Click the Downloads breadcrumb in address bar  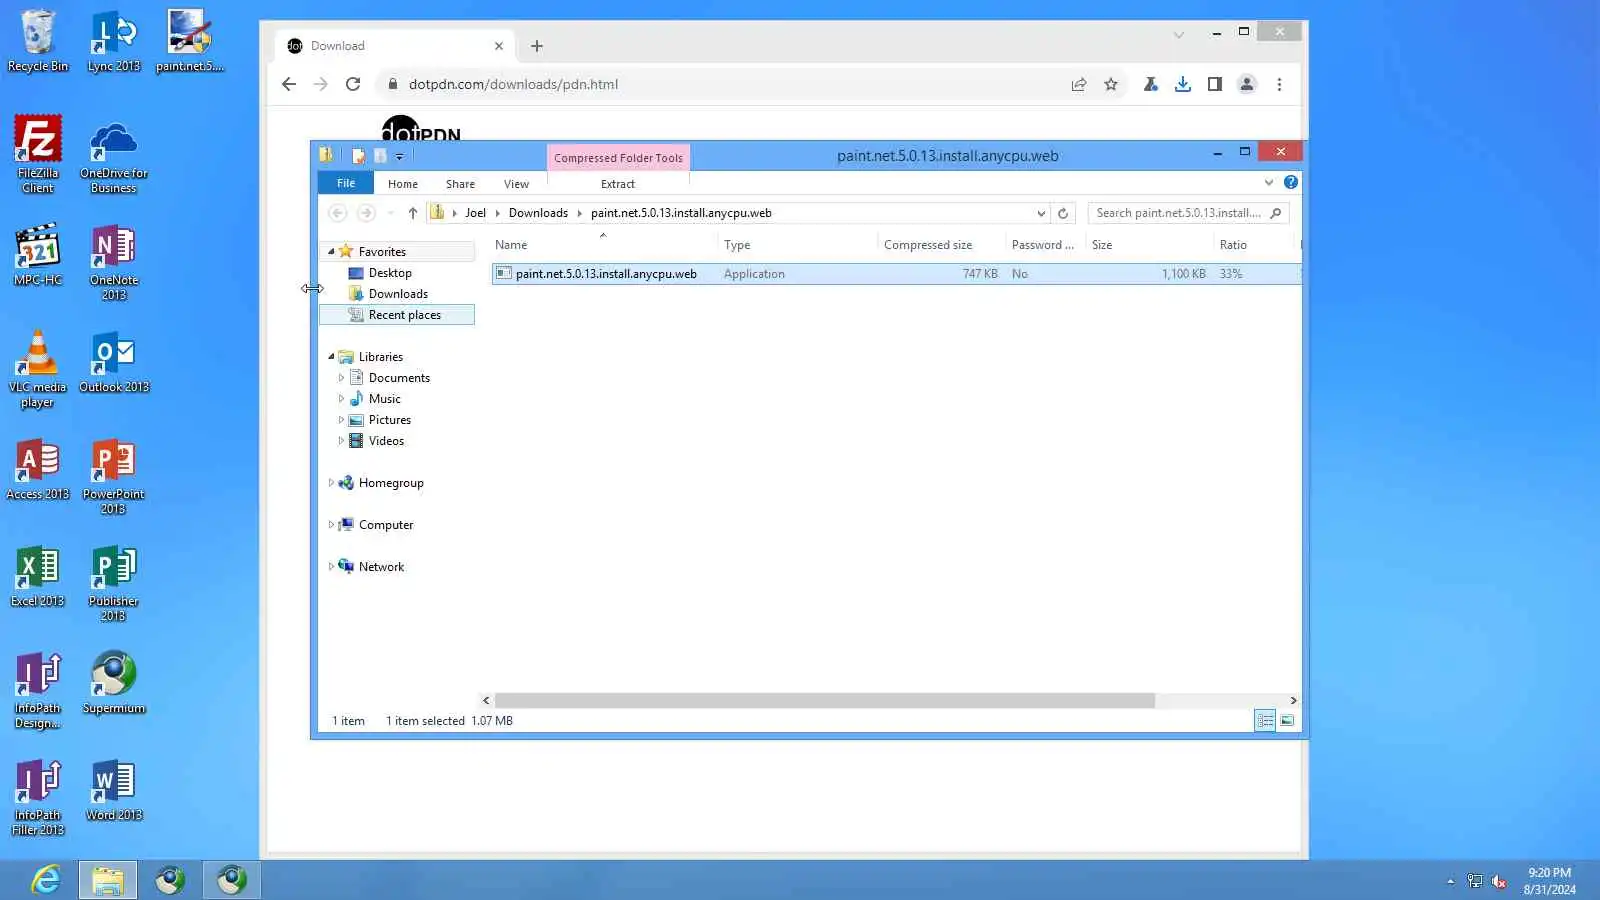[x=538, y=213]
